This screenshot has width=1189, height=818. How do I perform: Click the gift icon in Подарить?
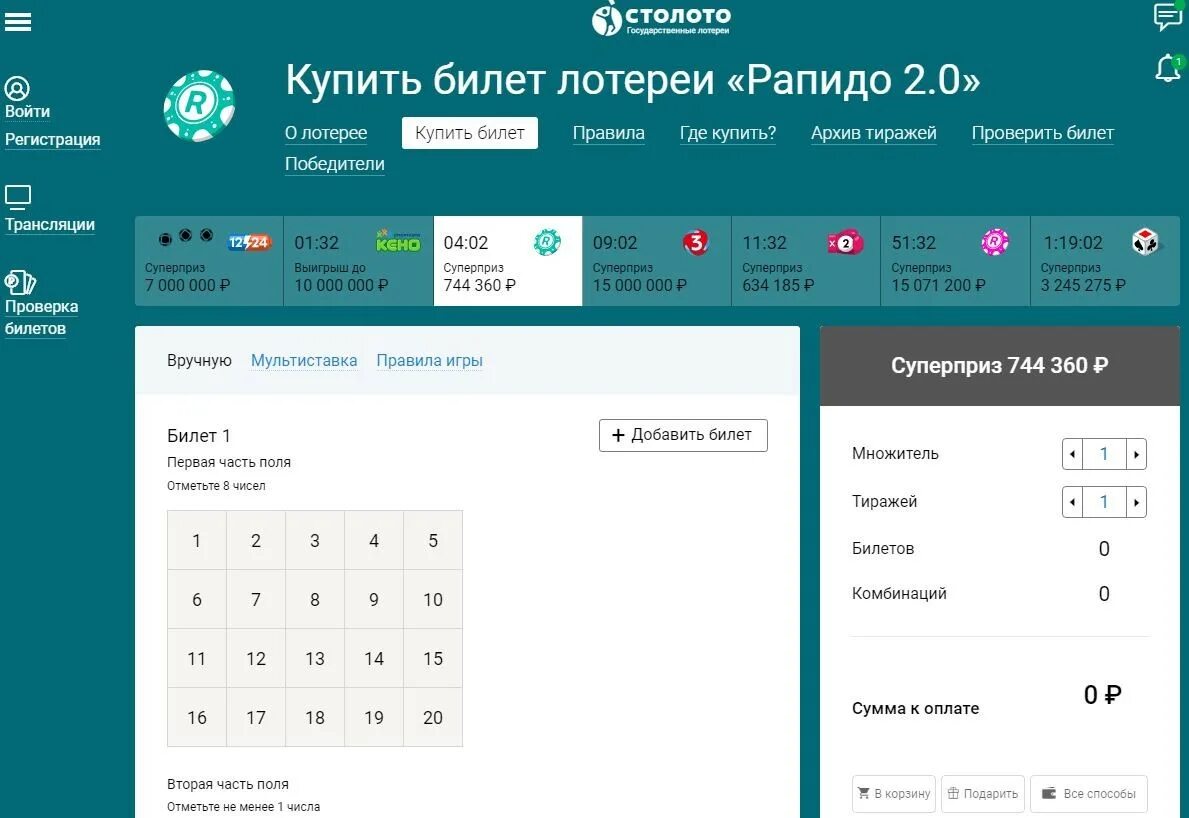click(x=953, y=793)
